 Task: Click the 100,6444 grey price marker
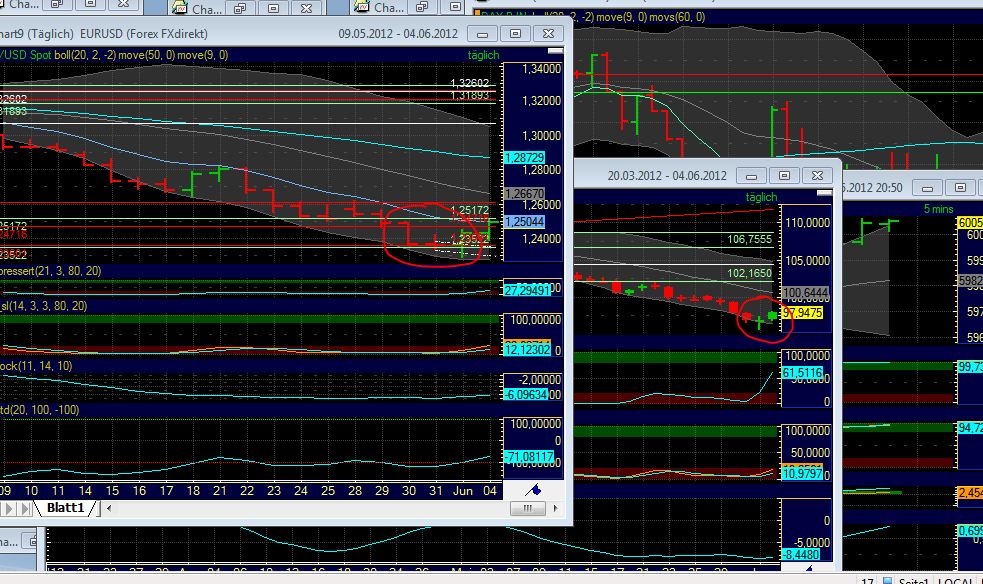tap(806, 293)
